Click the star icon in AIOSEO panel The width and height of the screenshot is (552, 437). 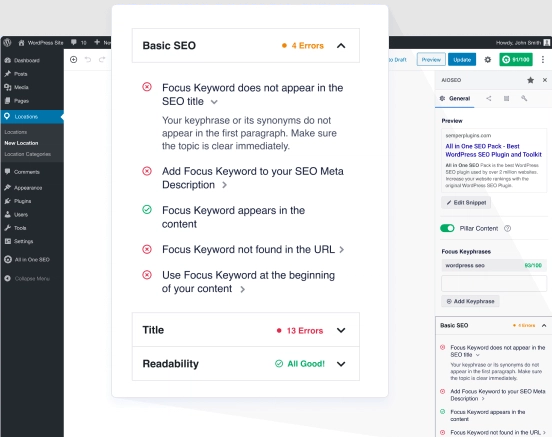[x=531, y=80]
